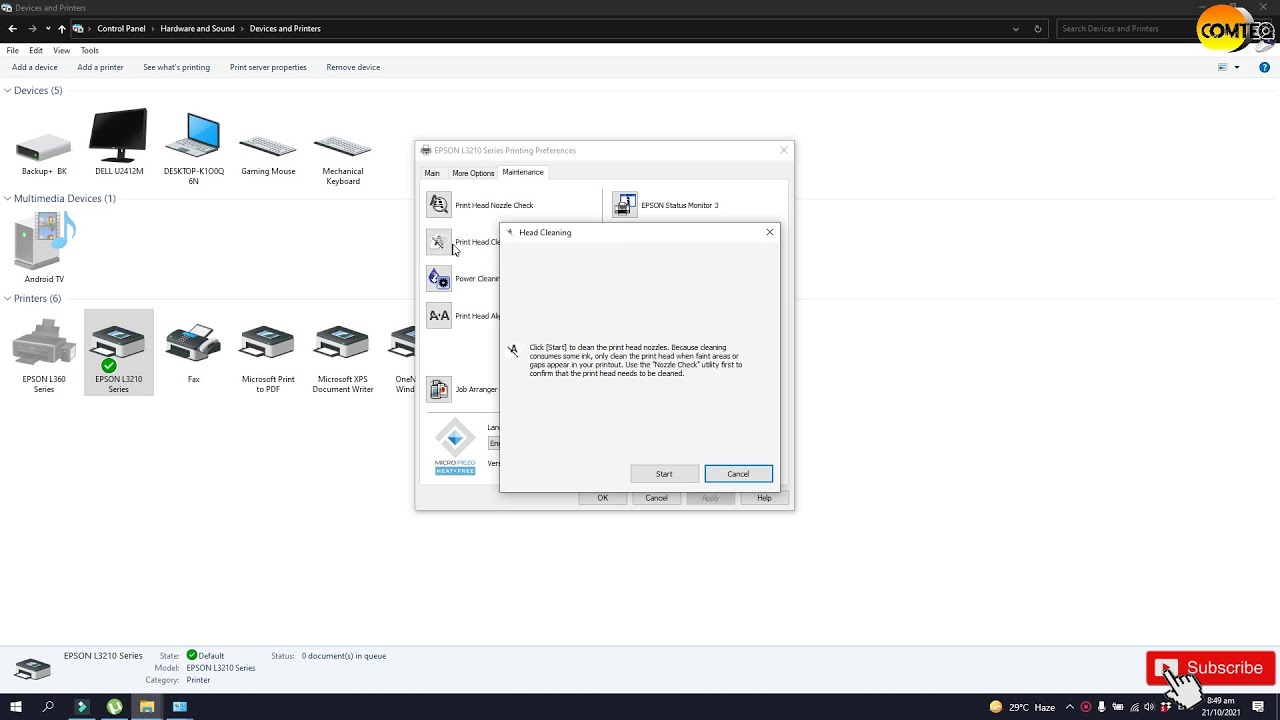Switch to the Main tab
Image resolution: width=1280 pixels, height=720 pixels.
pyautogui.click(x=432, y=173)
